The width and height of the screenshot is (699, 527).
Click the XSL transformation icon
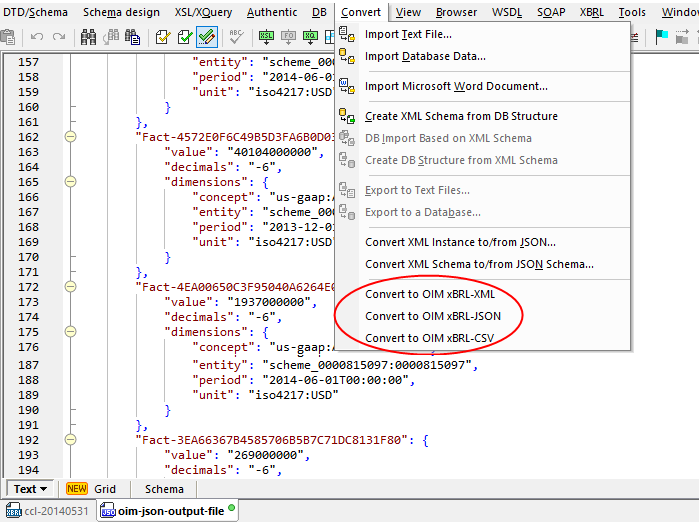pyautogui.click(x=267, y=37)
